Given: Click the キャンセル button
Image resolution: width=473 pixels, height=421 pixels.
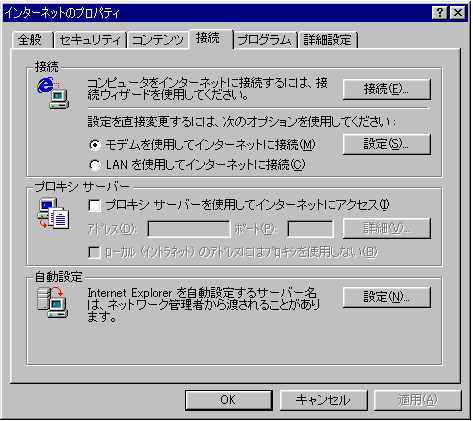Looking at the screenshot, I should (x=323, y=400).
